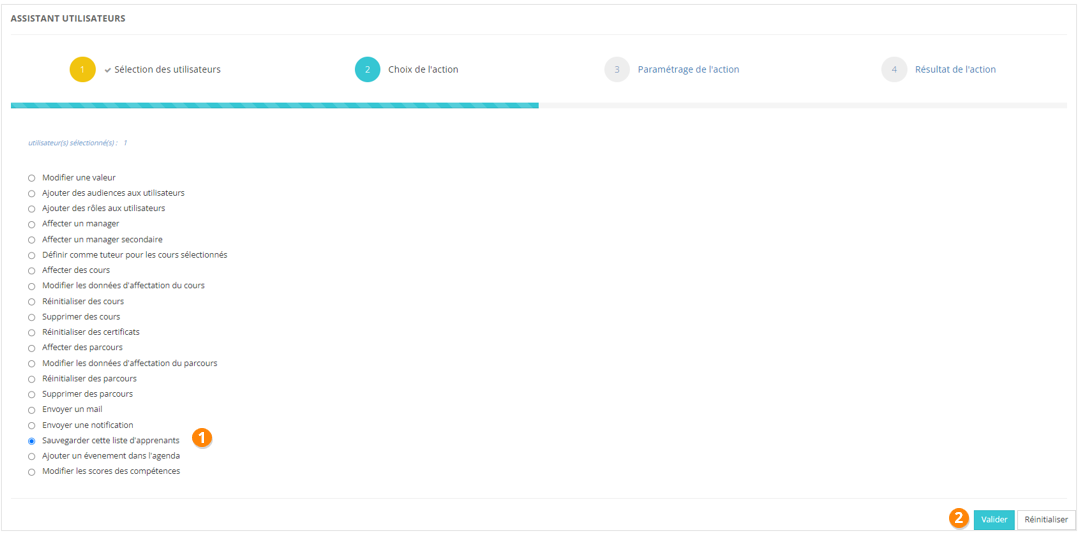This screenshot has height=533, width=1078.
Task: Go to 'Paramétrage de l'action' step
Action: tap(688, 70)
